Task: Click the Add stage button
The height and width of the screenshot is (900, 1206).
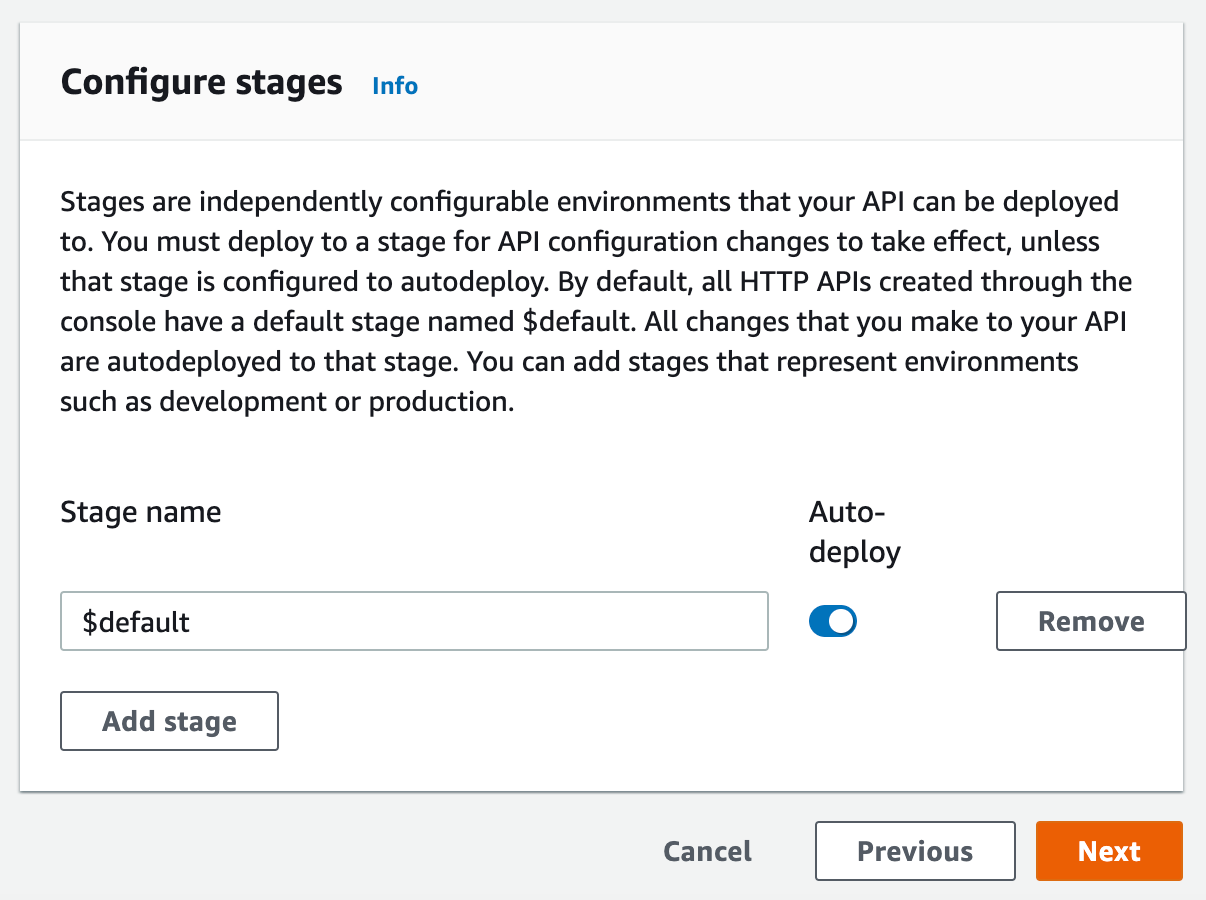Action: click(x=169, y=722)
